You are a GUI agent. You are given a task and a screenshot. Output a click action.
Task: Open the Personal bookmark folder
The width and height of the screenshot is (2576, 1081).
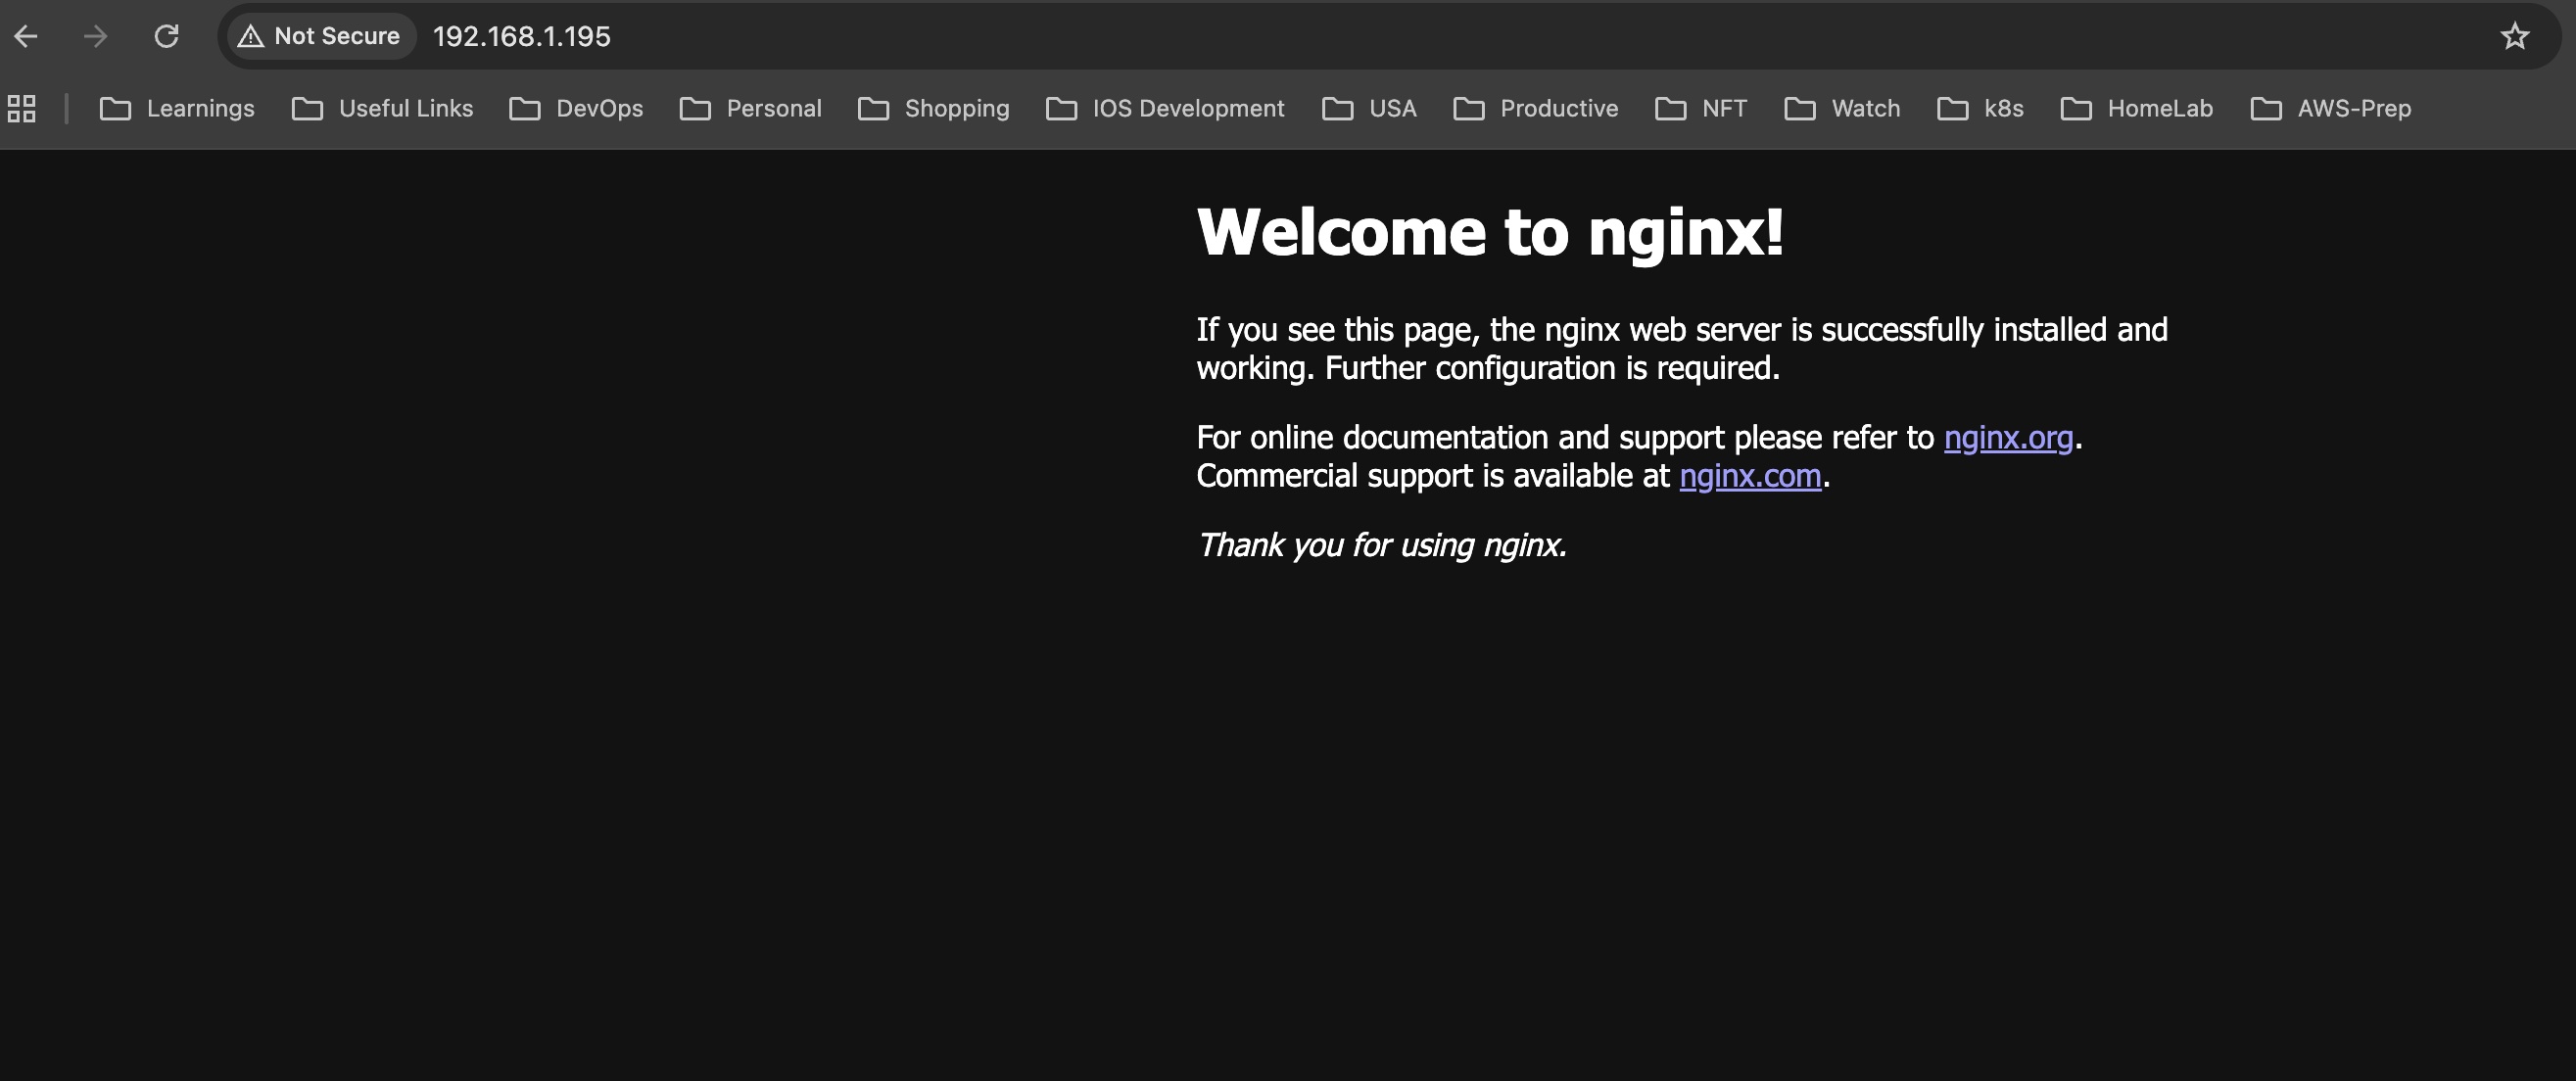tap(750, 108)
